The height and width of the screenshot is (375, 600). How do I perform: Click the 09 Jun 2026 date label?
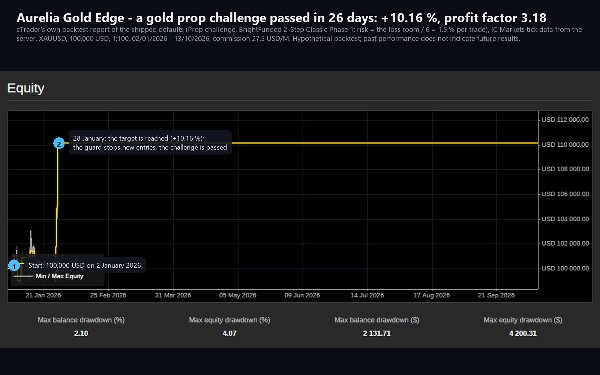click(302, 295)
